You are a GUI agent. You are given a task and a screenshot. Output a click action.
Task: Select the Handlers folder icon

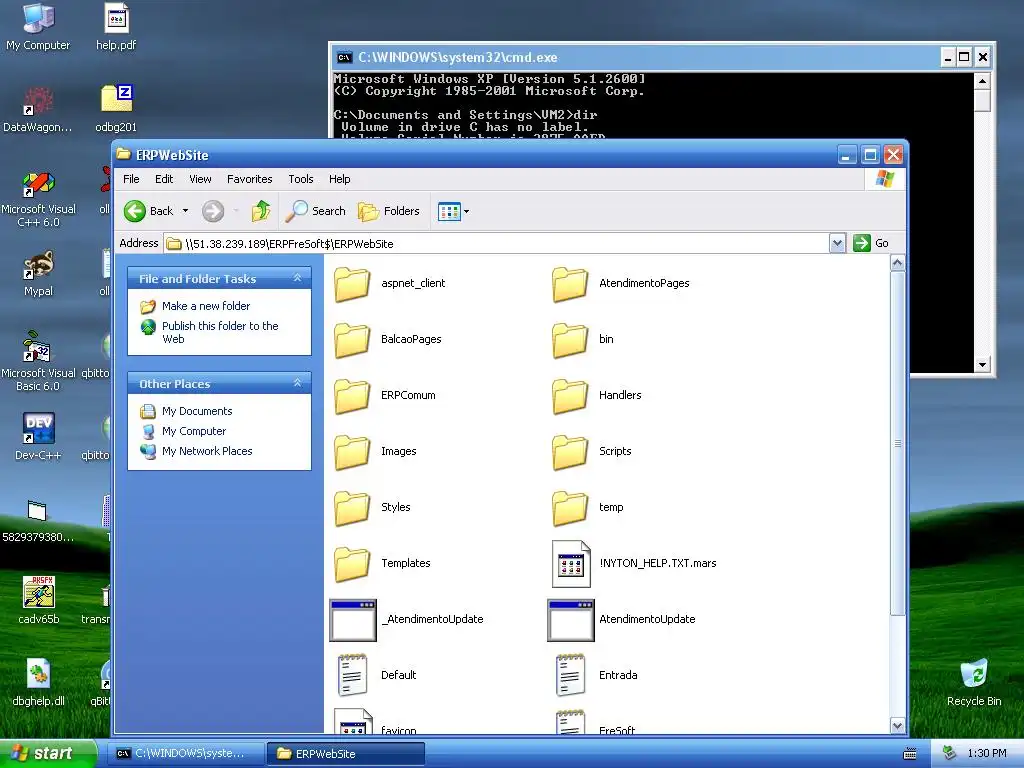[x=570, y=396]
